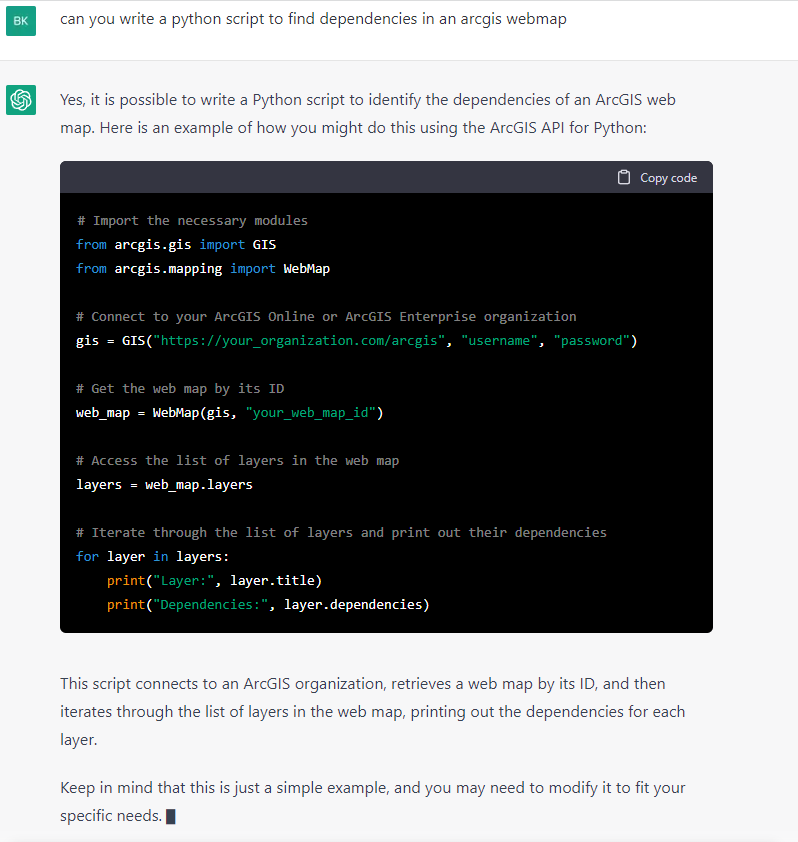Select the "your_web_map_id" placeholder string
The image size is (798, 842).
310,412
